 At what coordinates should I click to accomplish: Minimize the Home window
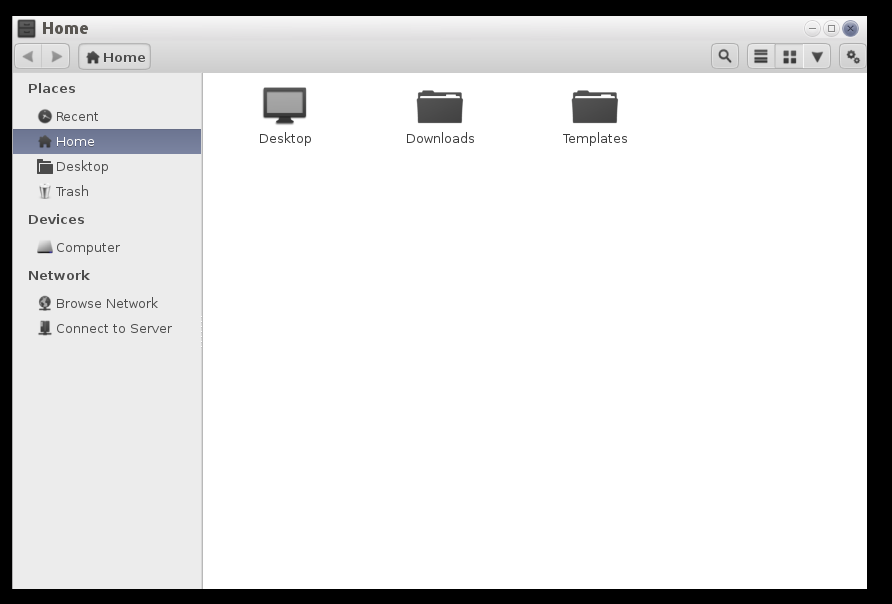812,28
